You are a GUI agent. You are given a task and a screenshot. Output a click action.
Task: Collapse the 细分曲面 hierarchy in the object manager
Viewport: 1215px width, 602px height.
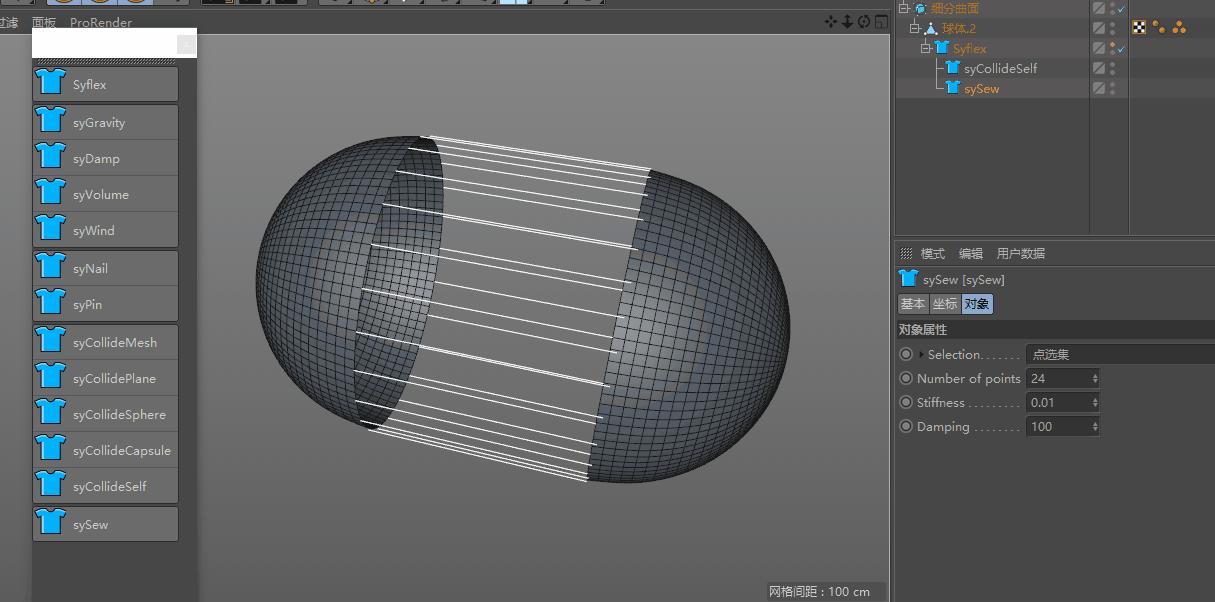[904, 7]
